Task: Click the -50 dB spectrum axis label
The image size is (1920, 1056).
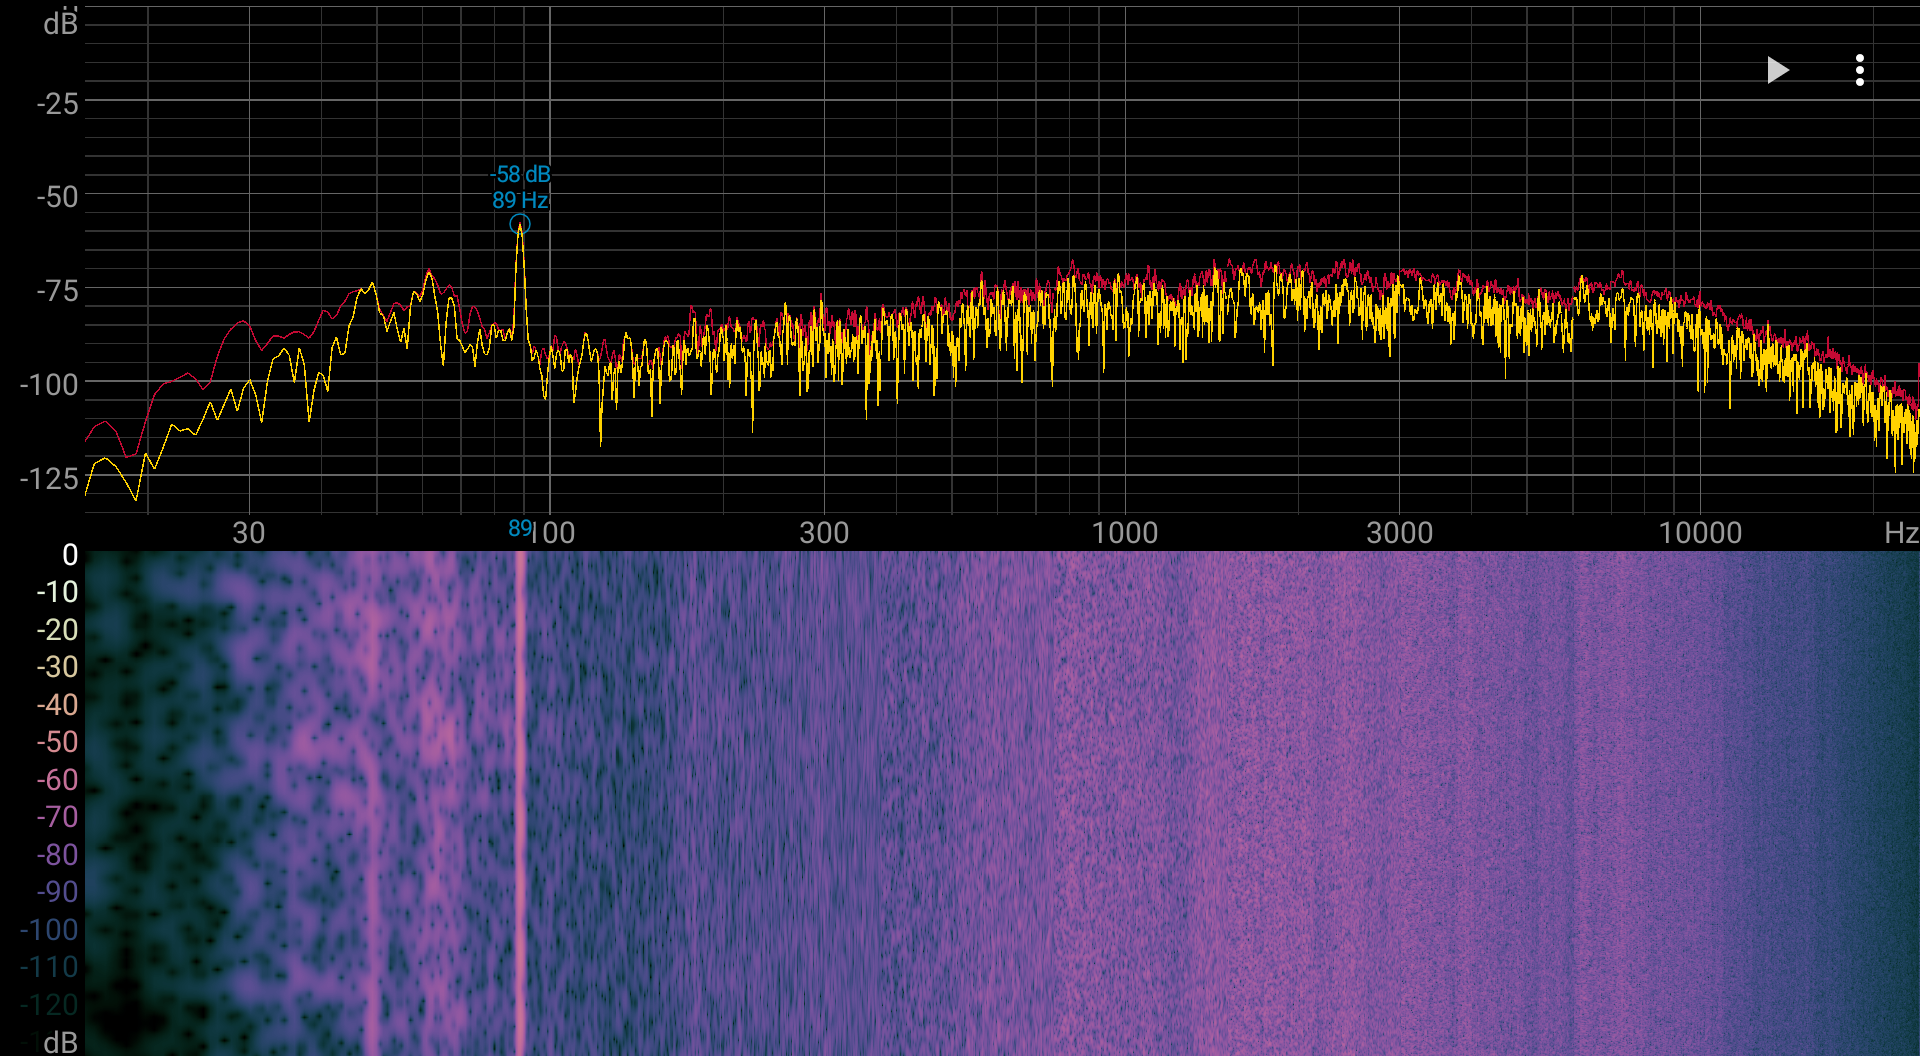Action: coord(57,197)
